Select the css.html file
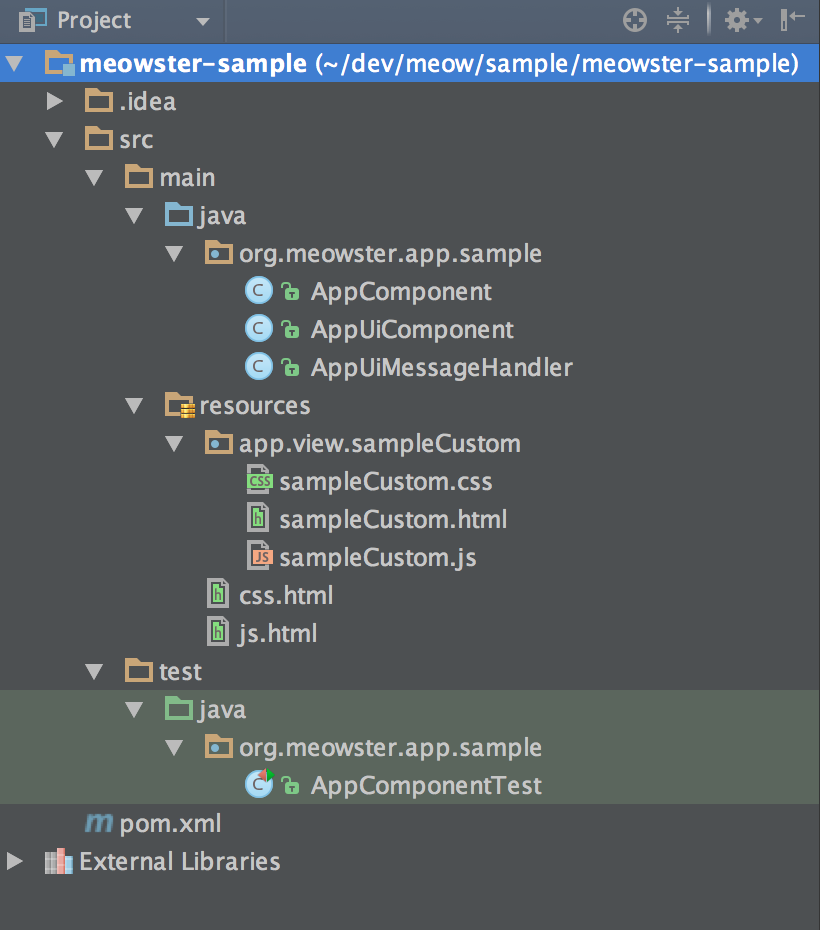820x930 pixels. coord(286,596)
